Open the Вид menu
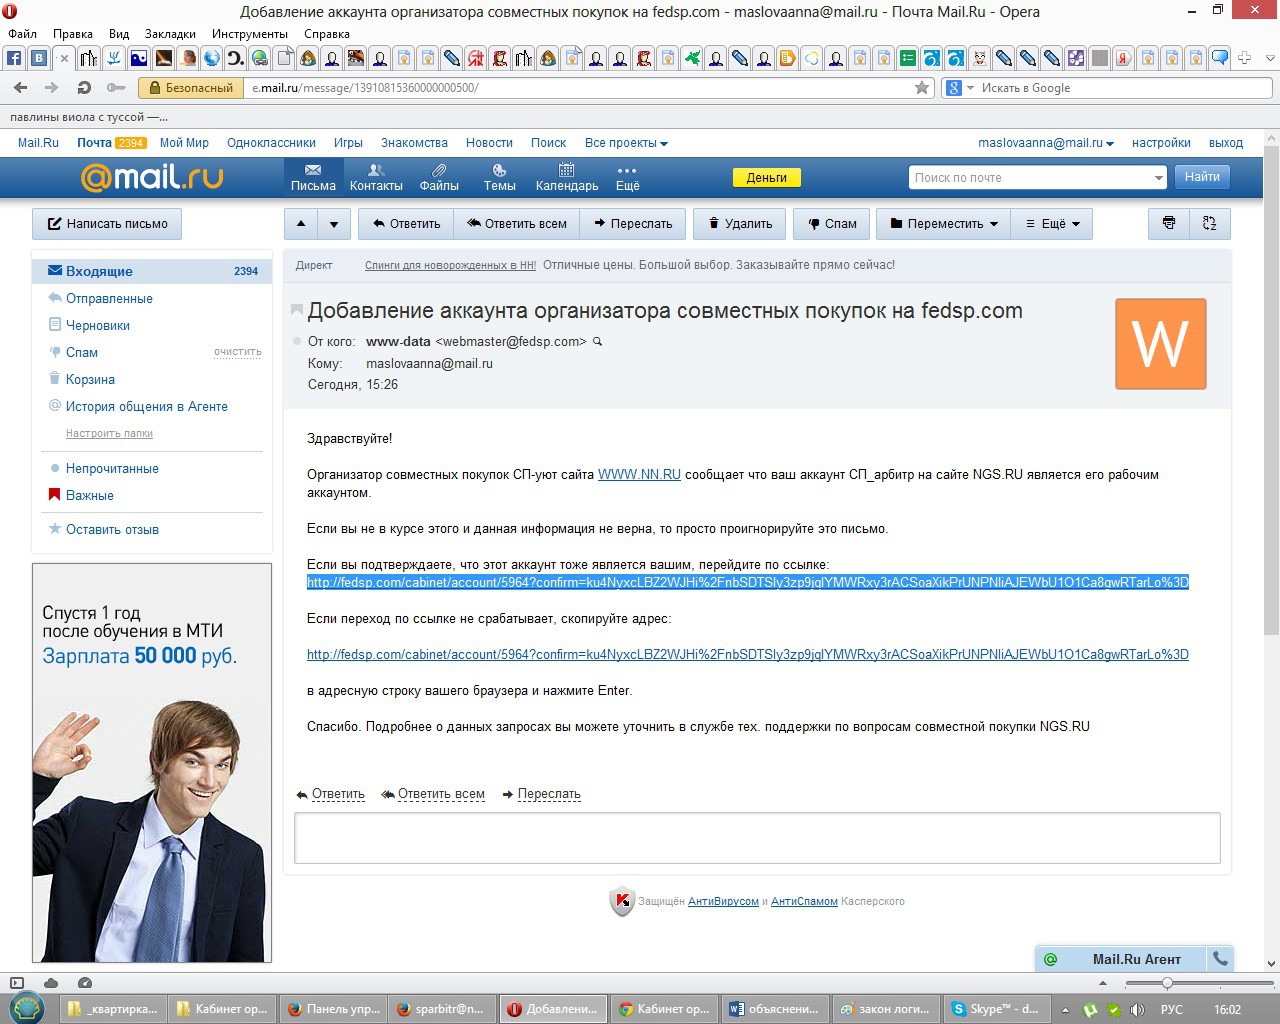Image resolution: width=1280 pixels, height=1024 pixels. 119,34
